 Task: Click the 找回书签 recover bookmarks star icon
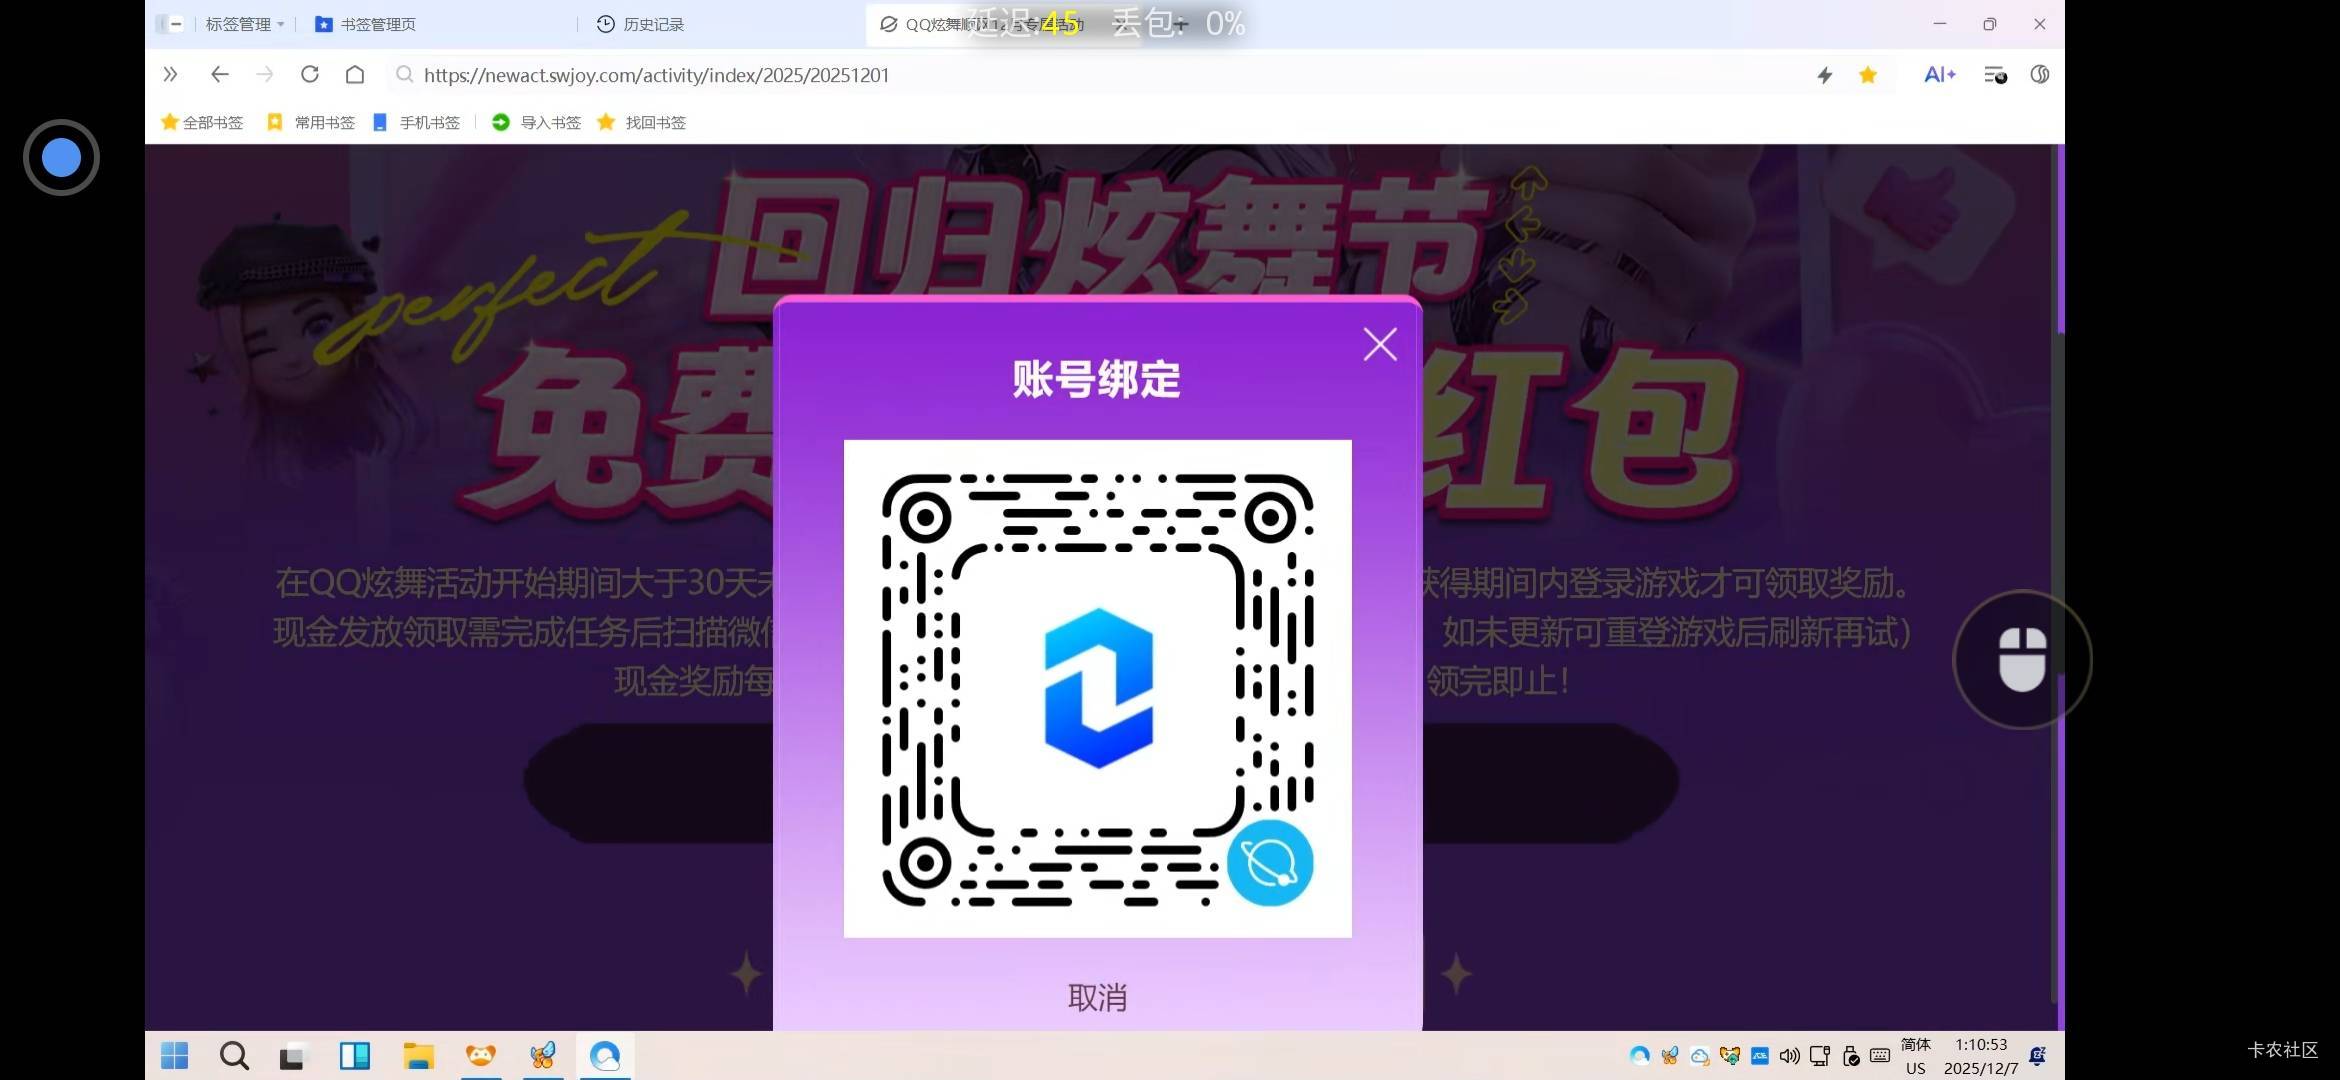[x=606, y=122]
